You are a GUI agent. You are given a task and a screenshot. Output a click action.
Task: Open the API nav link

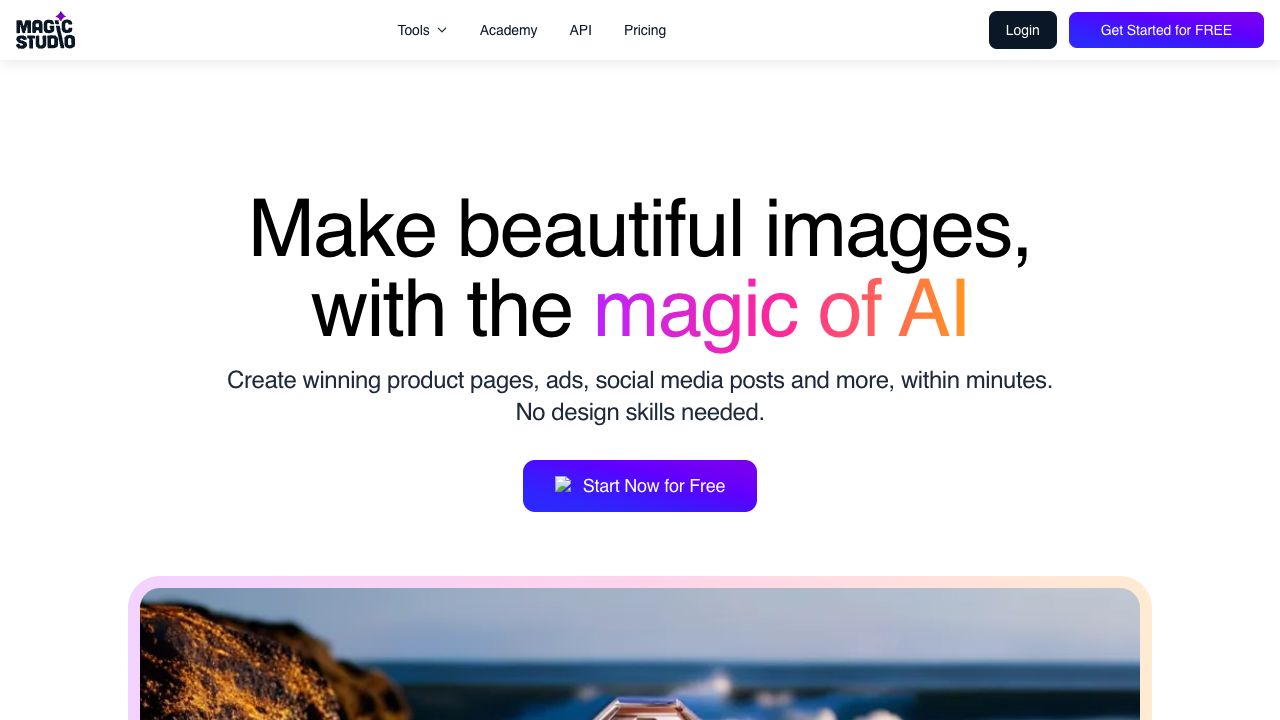pos(581,30)
